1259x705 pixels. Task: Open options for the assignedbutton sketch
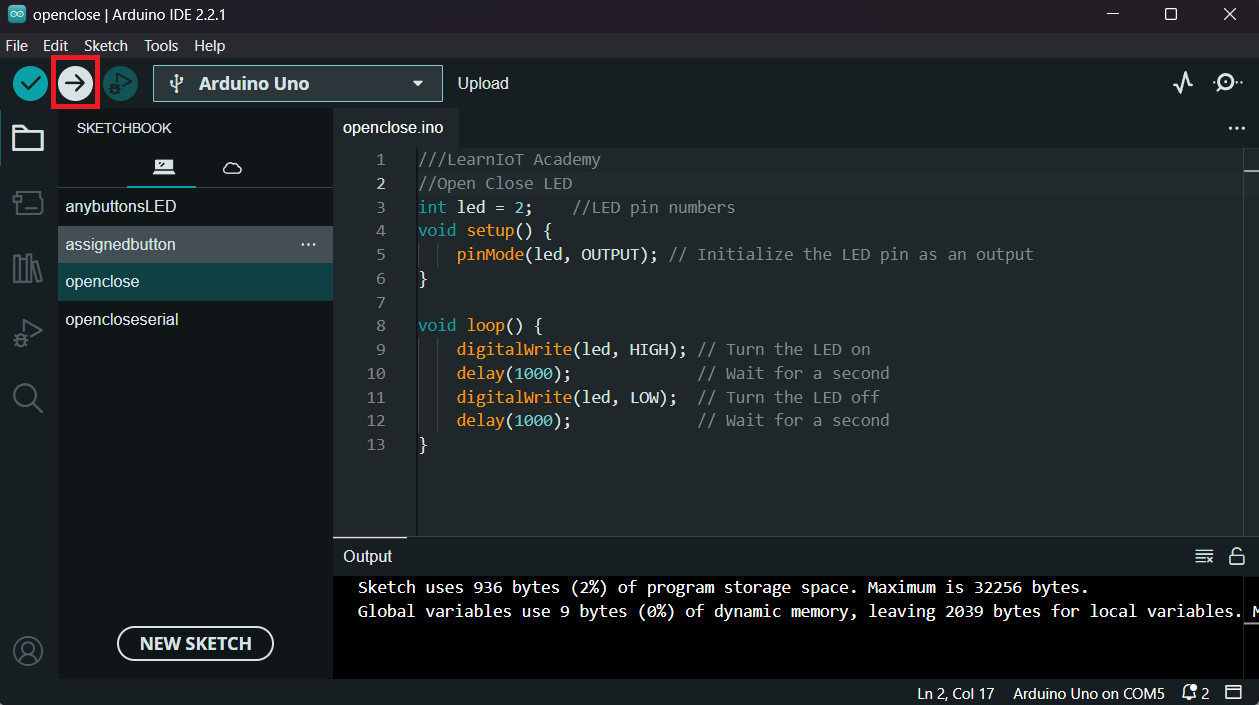[309, 244]
